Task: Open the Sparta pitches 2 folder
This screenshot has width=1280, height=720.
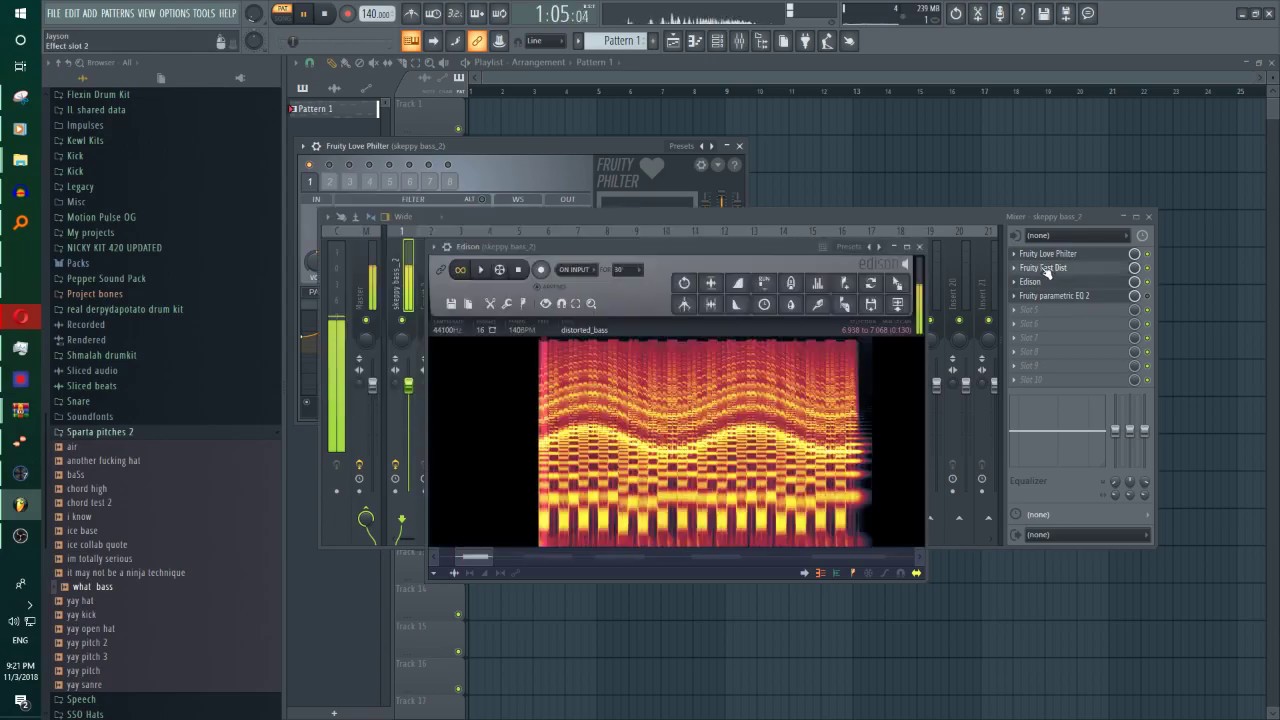Action: click(x=100, y=432)
